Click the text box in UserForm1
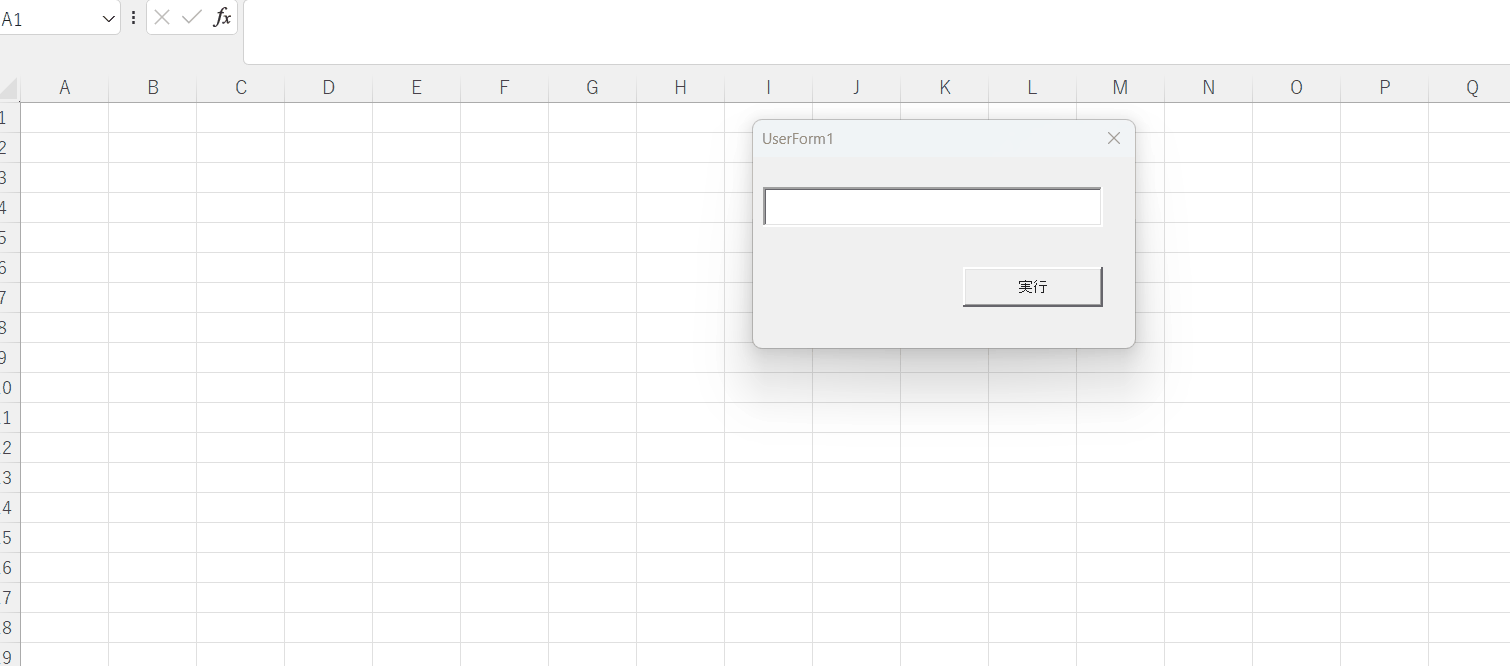The image size is (1510, 666). pos(932,207)
